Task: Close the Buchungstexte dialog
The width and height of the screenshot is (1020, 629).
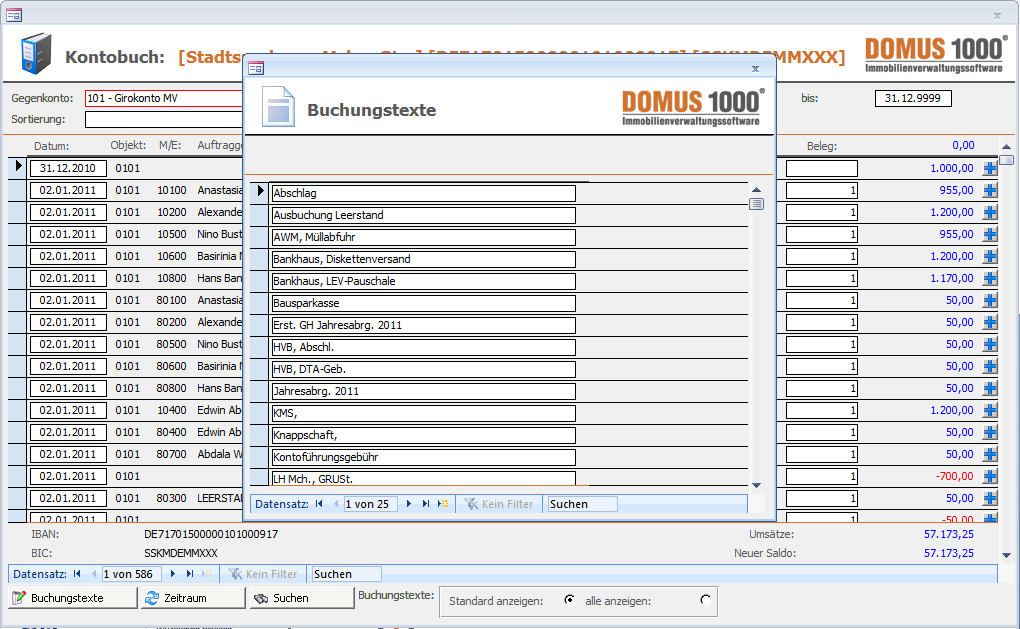Action: coord(755,68)
